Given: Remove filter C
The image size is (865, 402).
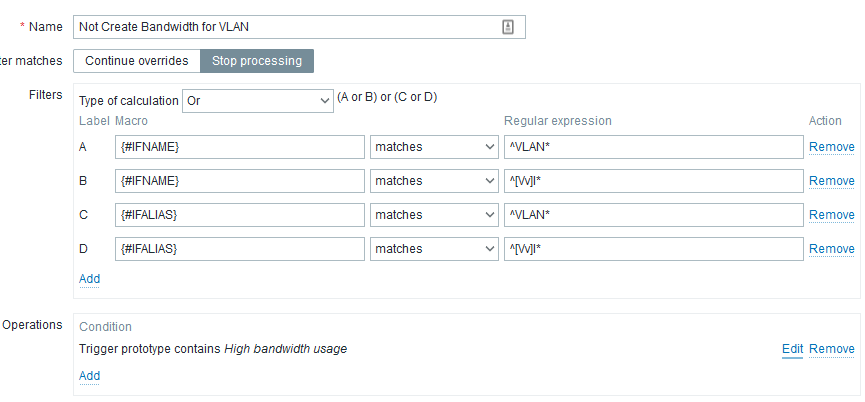Looking at the screenshot, I should [x=831, y=215].
